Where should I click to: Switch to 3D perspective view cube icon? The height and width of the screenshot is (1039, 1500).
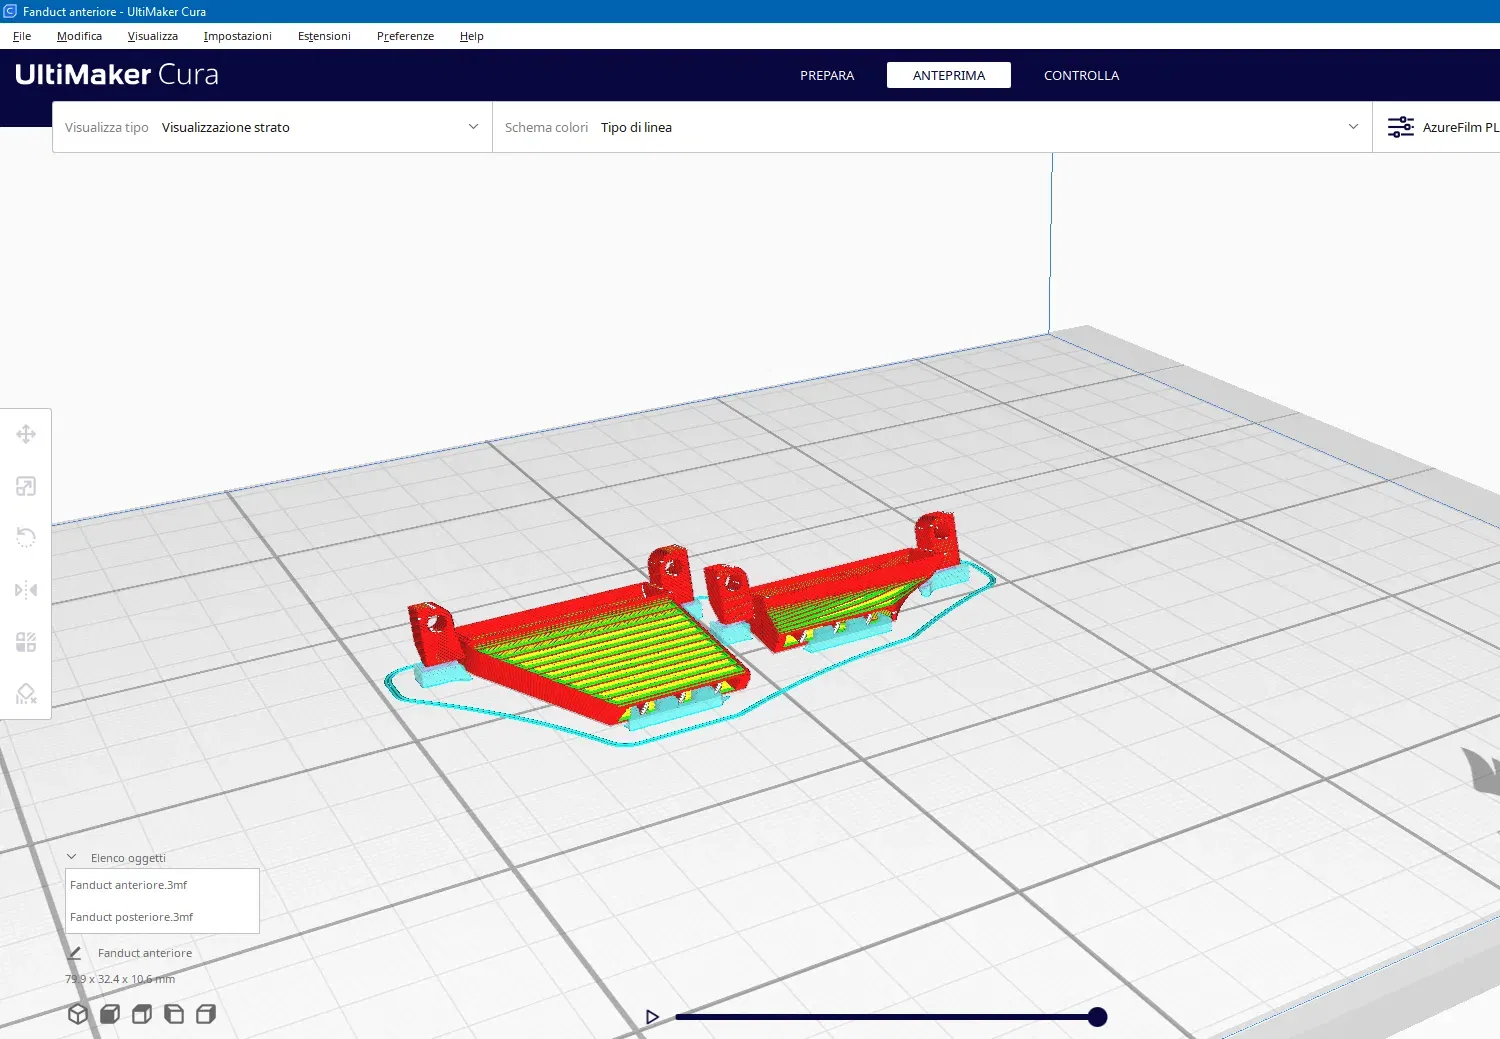(x=78, y=1014)
